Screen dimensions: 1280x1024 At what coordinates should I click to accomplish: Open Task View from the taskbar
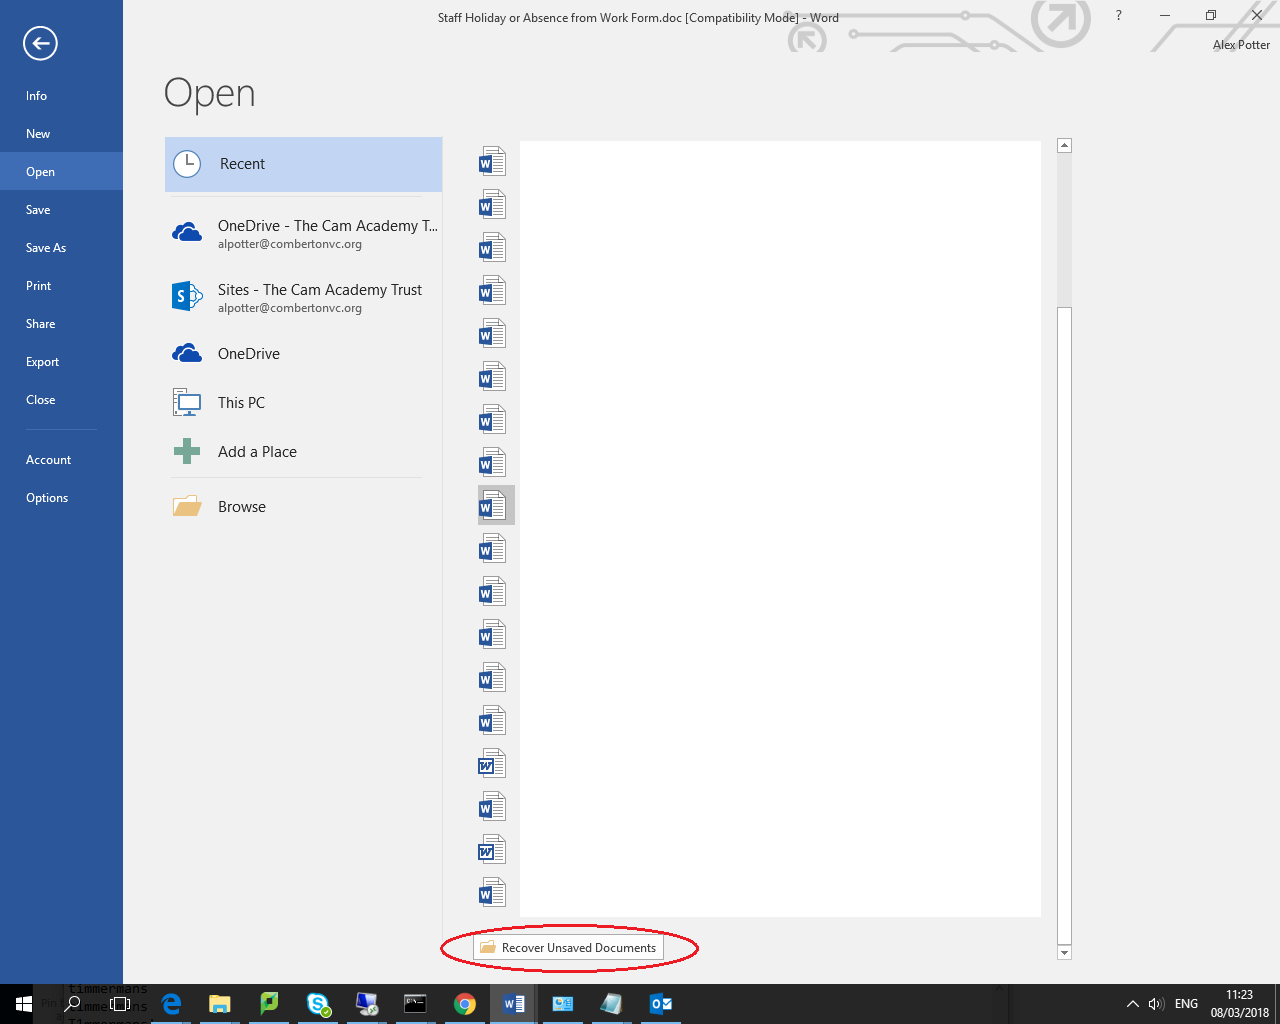(120, 1004)
